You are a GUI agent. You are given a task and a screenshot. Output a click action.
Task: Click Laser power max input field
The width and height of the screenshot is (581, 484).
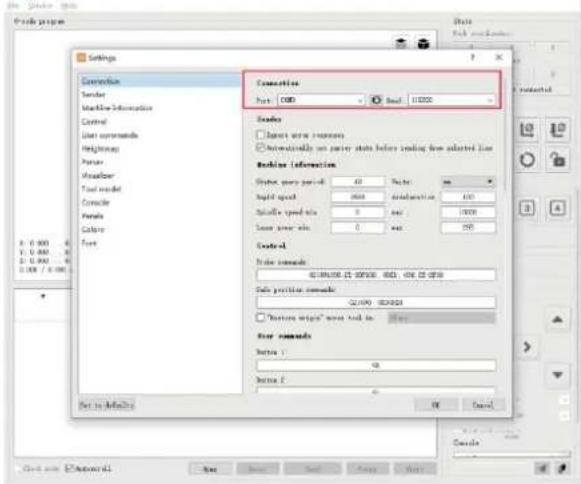click(x=468, y=228)
